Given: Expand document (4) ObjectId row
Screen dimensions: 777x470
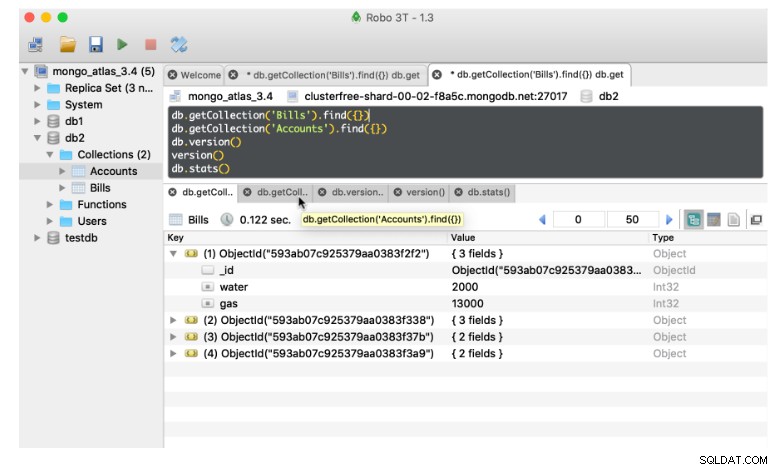Looking at the screenshot, I should tap(173, 353).
